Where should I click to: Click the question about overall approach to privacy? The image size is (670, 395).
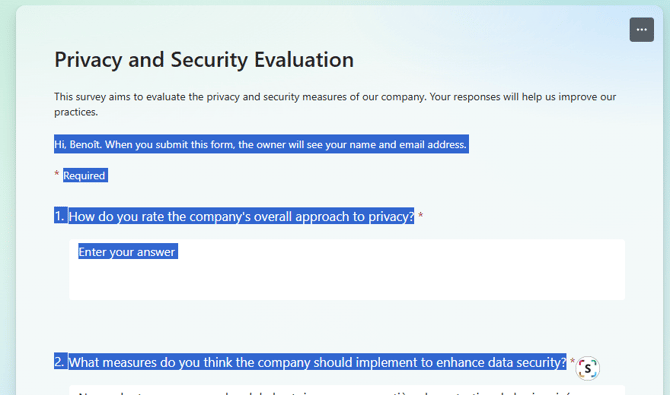(x=241, y=216)
